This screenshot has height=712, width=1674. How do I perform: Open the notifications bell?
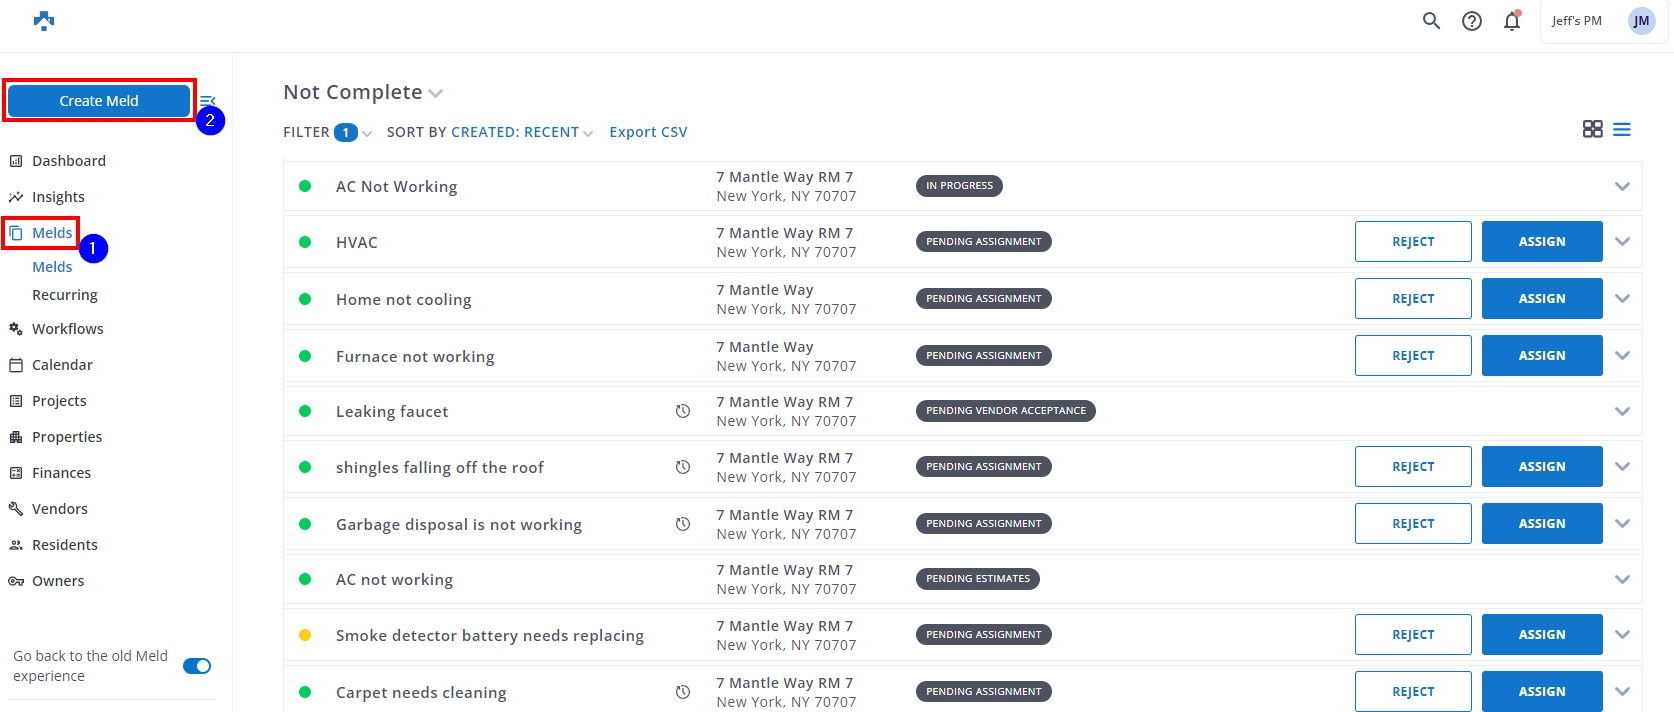[1511, 21]
